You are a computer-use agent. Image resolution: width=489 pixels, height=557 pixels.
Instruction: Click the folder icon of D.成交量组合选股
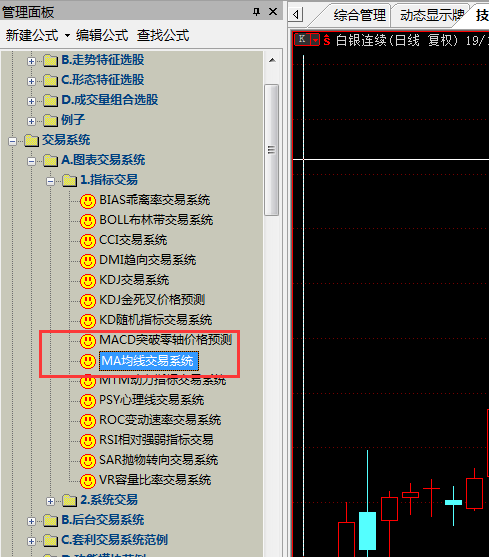pos(50,100)
